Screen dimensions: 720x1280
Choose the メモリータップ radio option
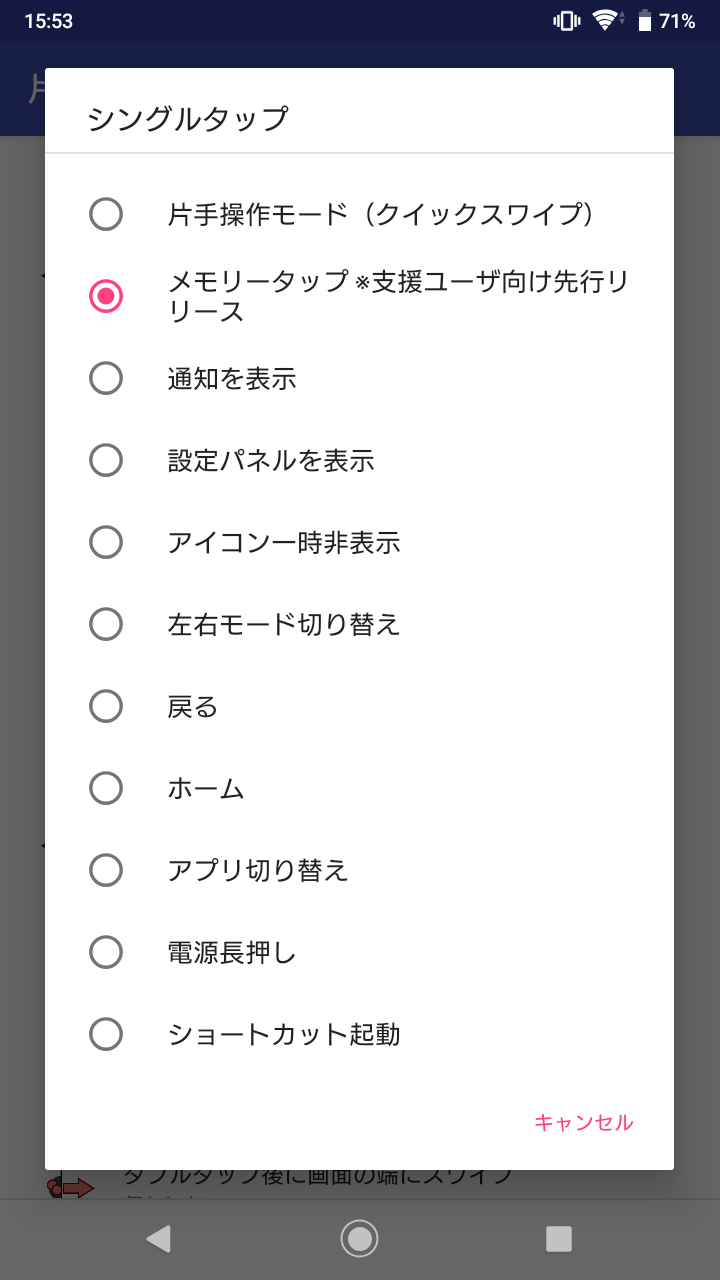106,296
